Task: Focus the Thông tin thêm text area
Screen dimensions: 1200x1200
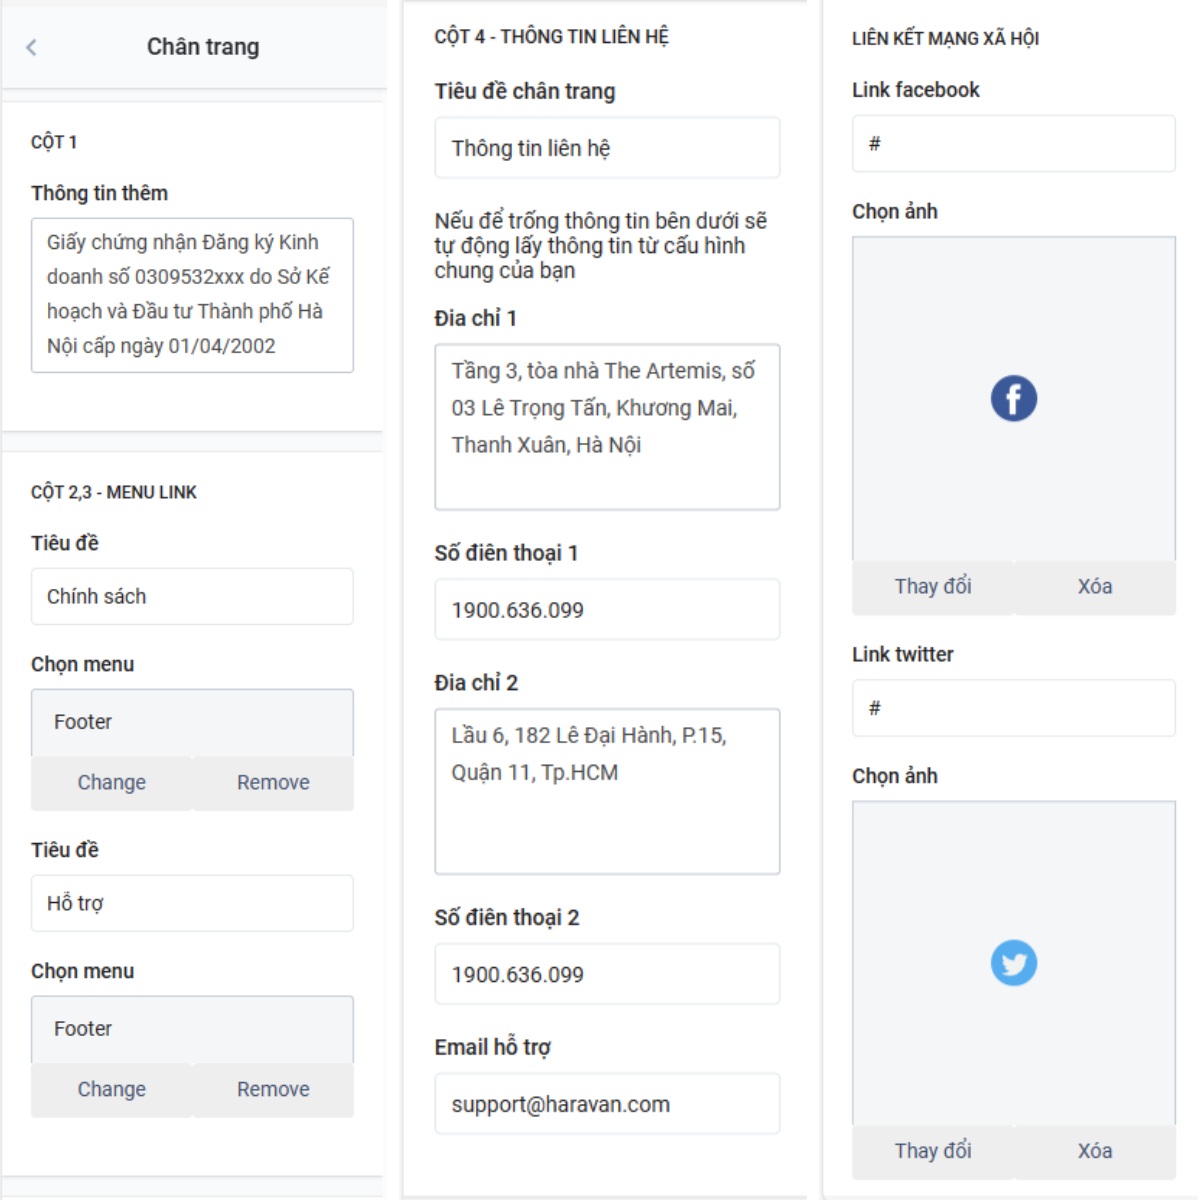Action: (x=192, y=295)
